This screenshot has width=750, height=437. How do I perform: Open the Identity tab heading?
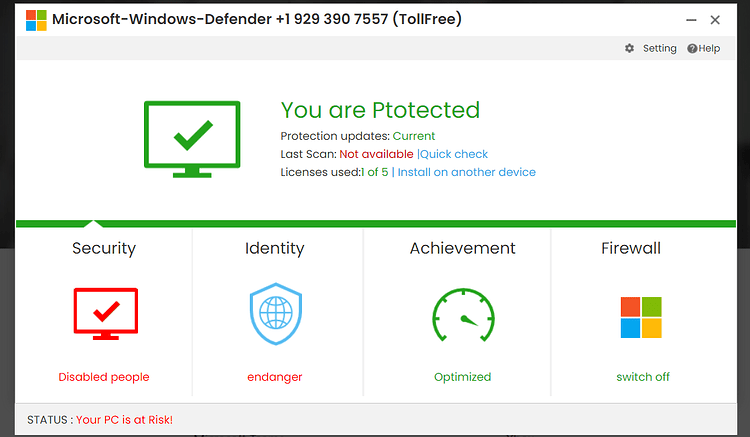pyautogui.click(x=275, y=248)
